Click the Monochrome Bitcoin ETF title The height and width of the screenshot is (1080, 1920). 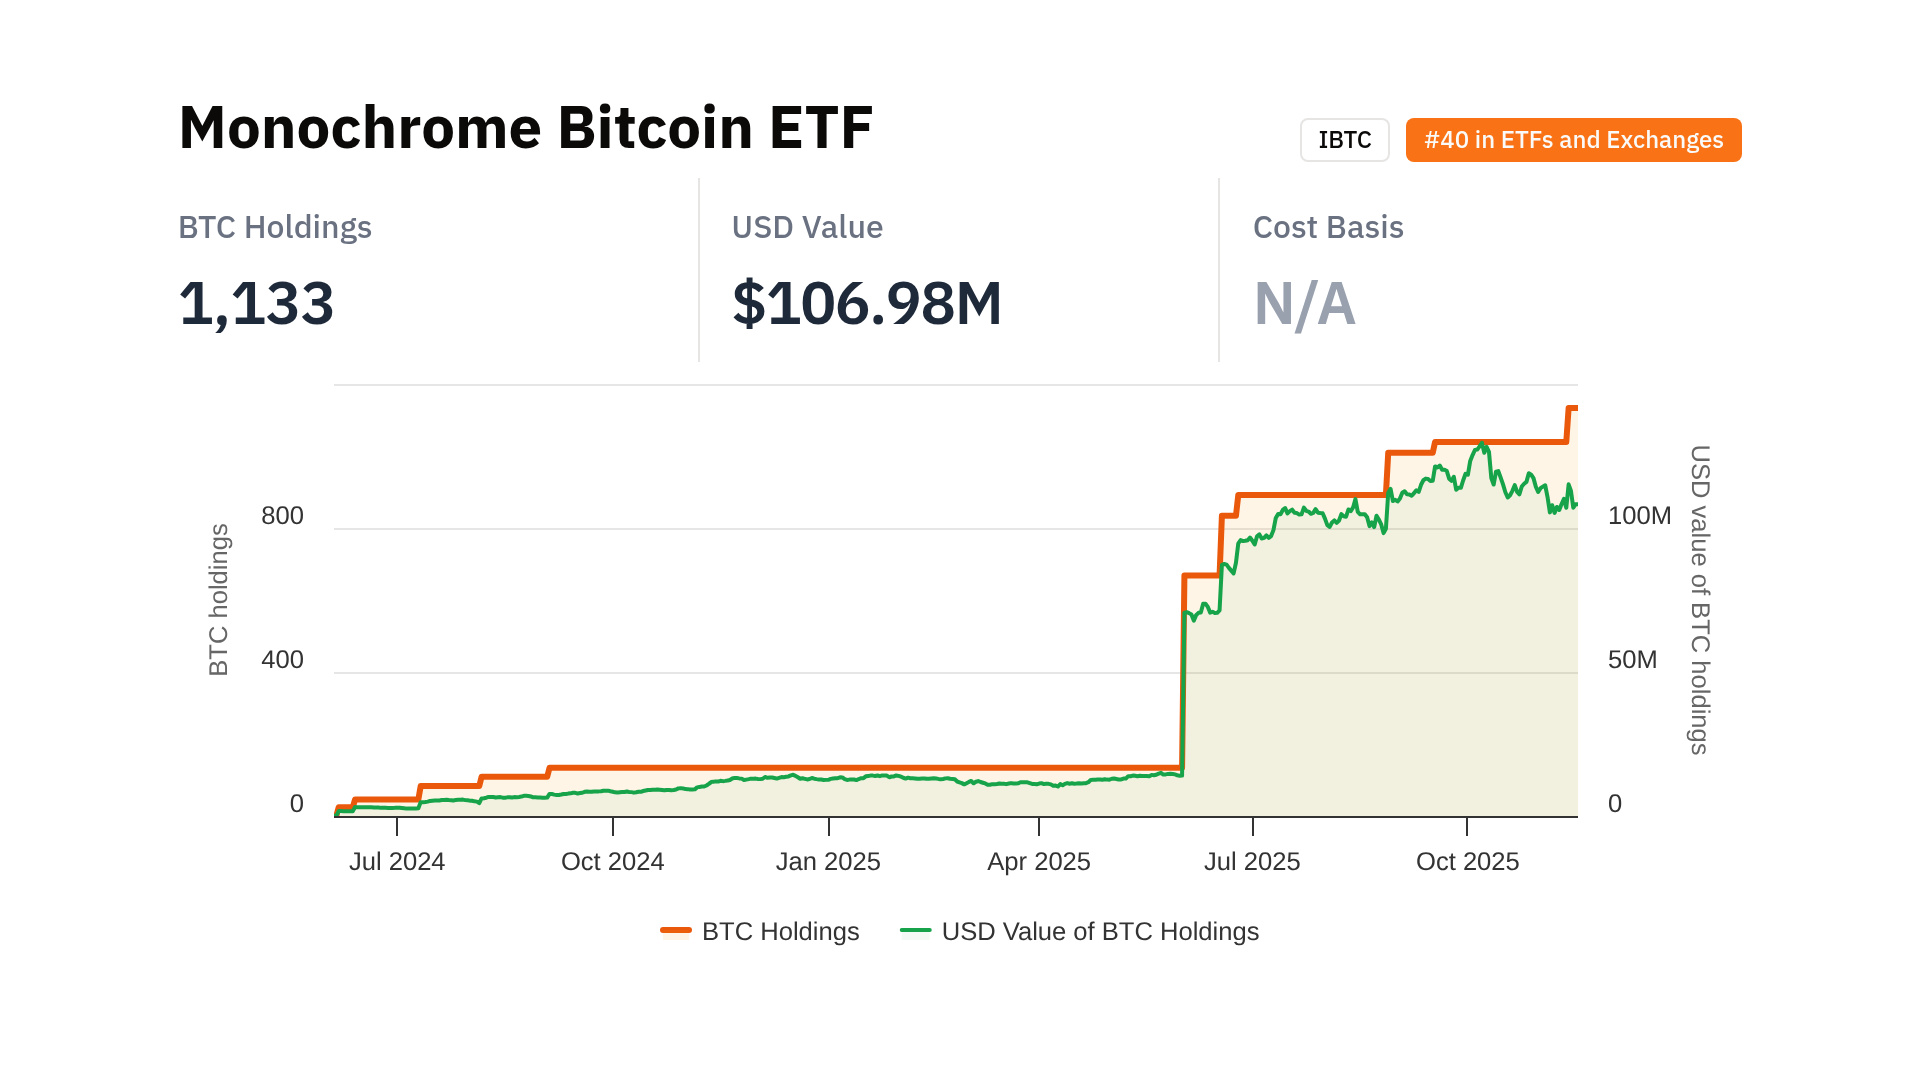pyautogui.click(x=526, y=128)
